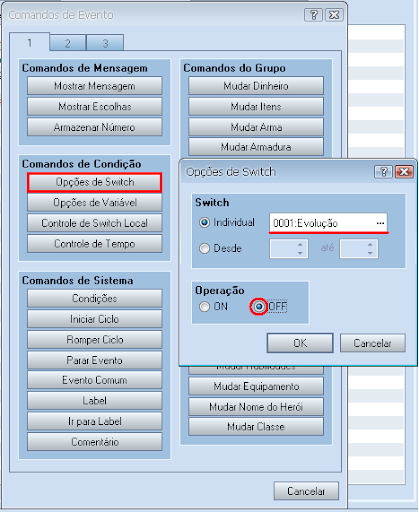The width and height of the screenshot is (419, 512).
Task: Select the Desde range radio button
Action: (204, 248)
